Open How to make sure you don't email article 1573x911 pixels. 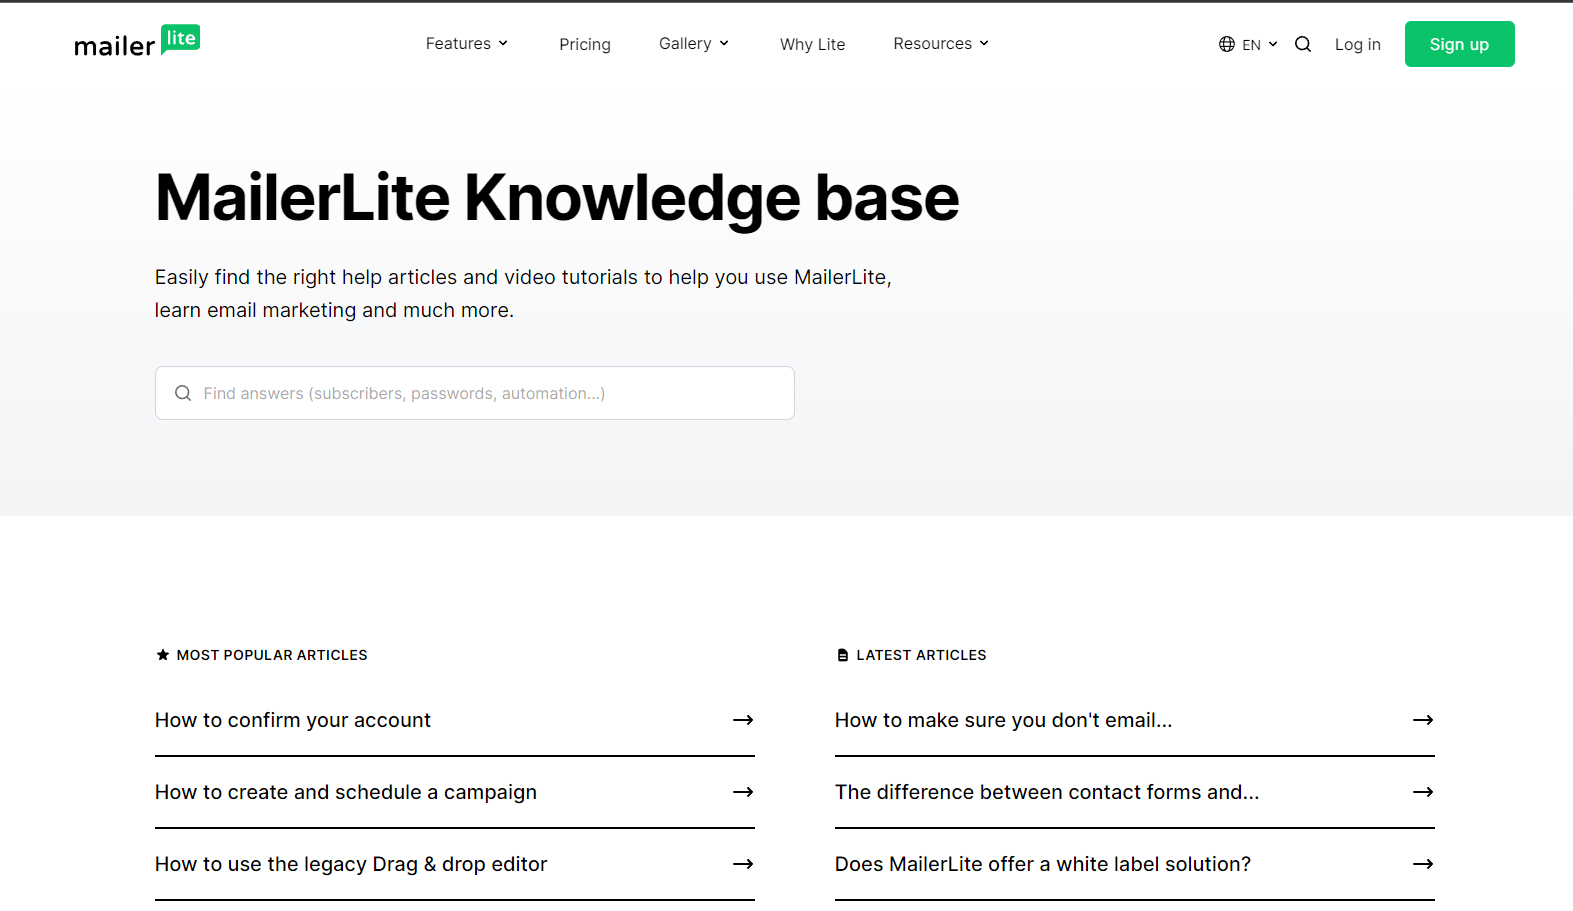click(x=1003, y=720)
